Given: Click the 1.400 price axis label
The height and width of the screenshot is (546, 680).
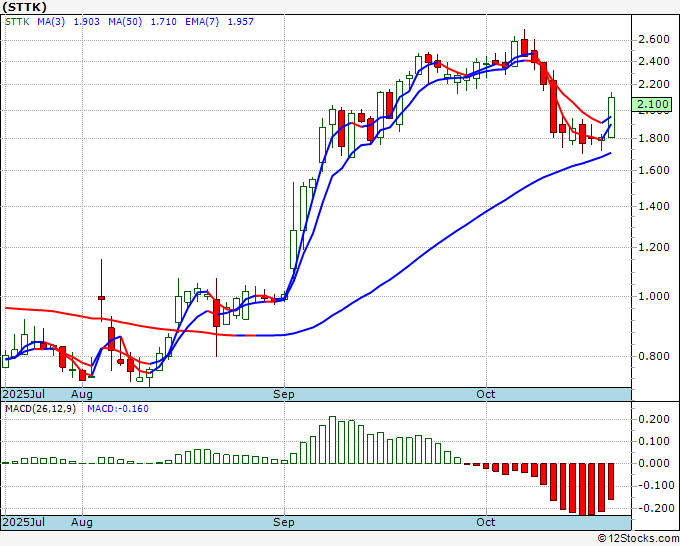Looking at the screenshot, I should tap(654, 206).
